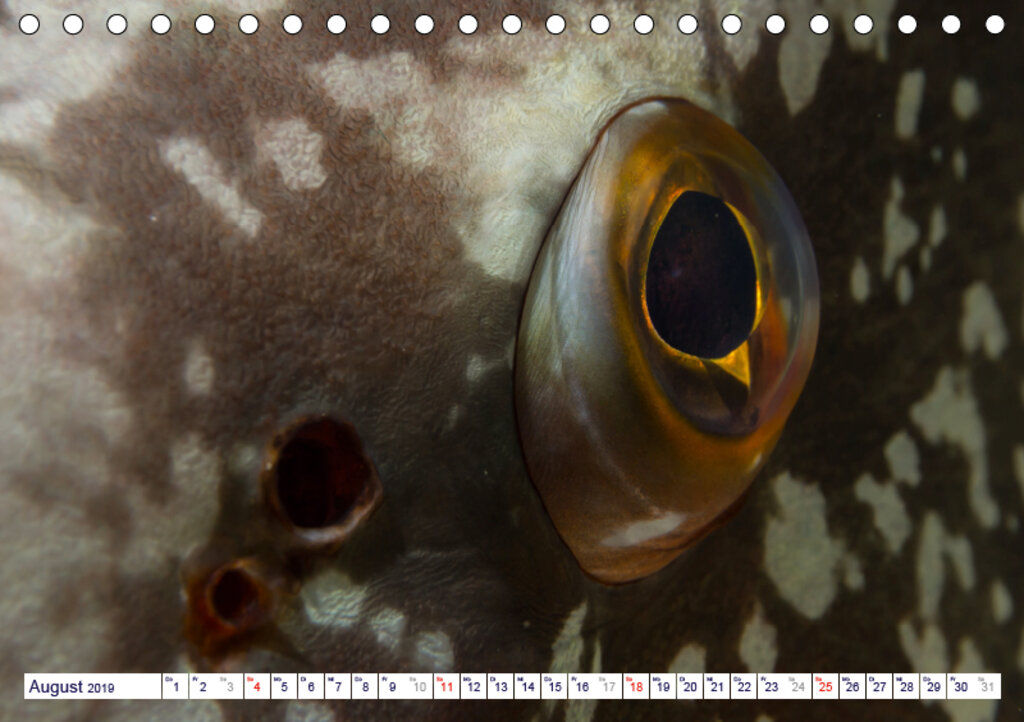Click the day 12 cell
The width and height of the screenshot is (1024, 722).
(x=473, y=686)
